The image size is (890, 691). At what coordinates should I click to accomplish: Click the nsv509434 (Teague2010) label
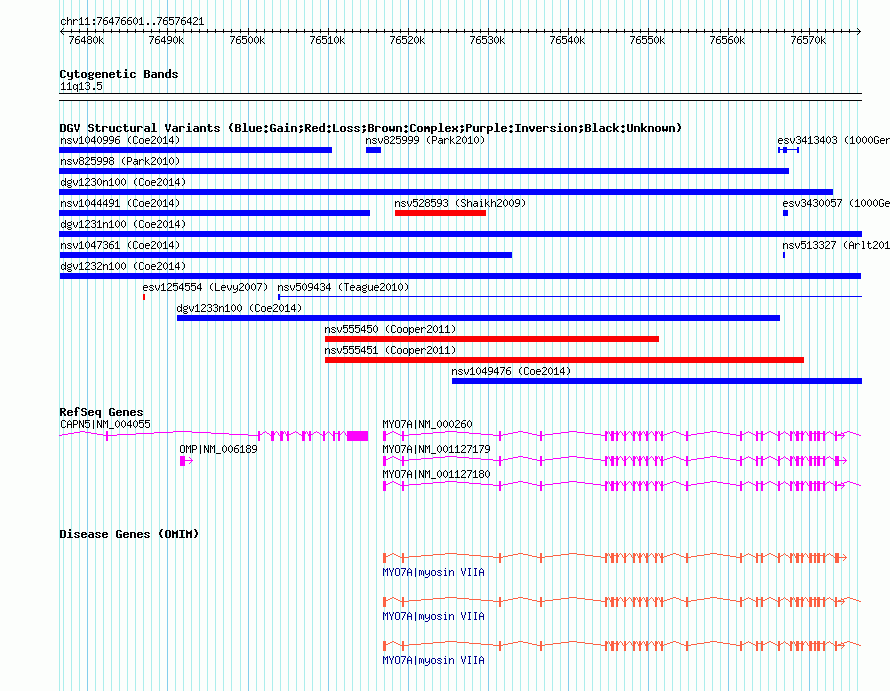click(343, 287)
